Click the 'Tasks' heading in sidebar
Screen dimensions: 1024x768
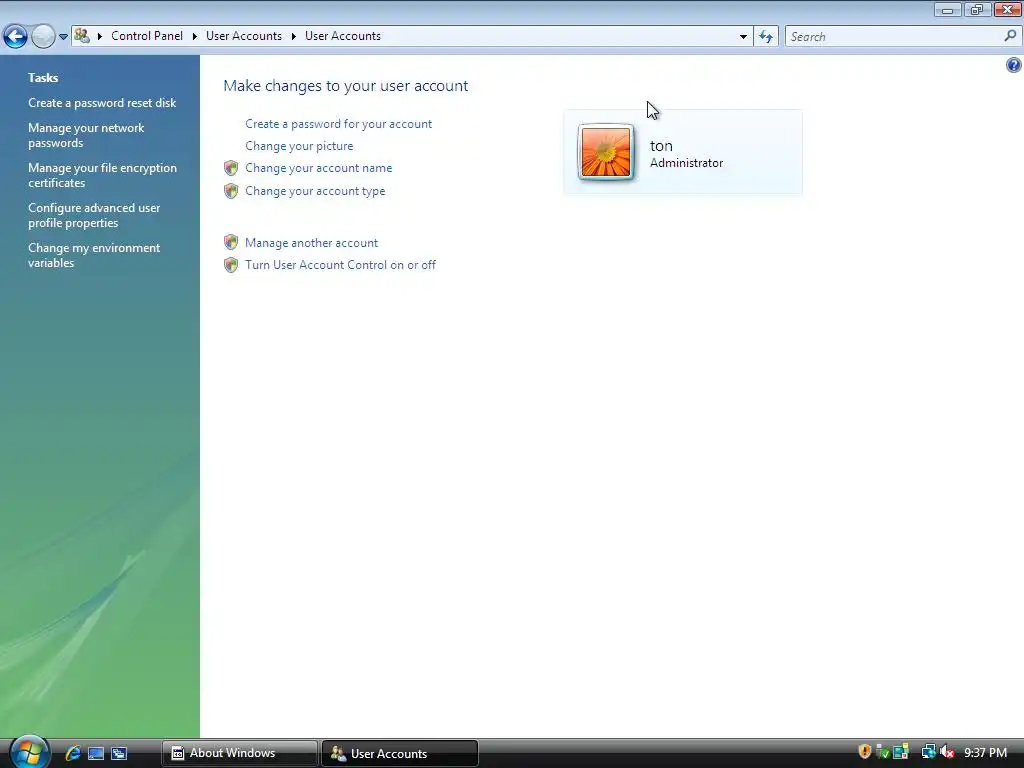point(43,78)
